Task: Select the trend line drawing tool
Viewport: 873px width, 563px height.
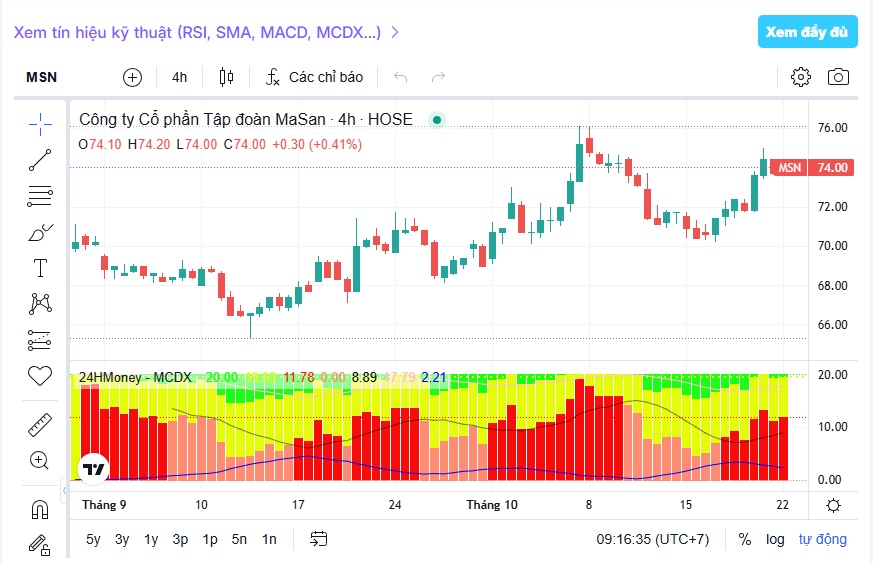Action: click(x=40, y=160)
